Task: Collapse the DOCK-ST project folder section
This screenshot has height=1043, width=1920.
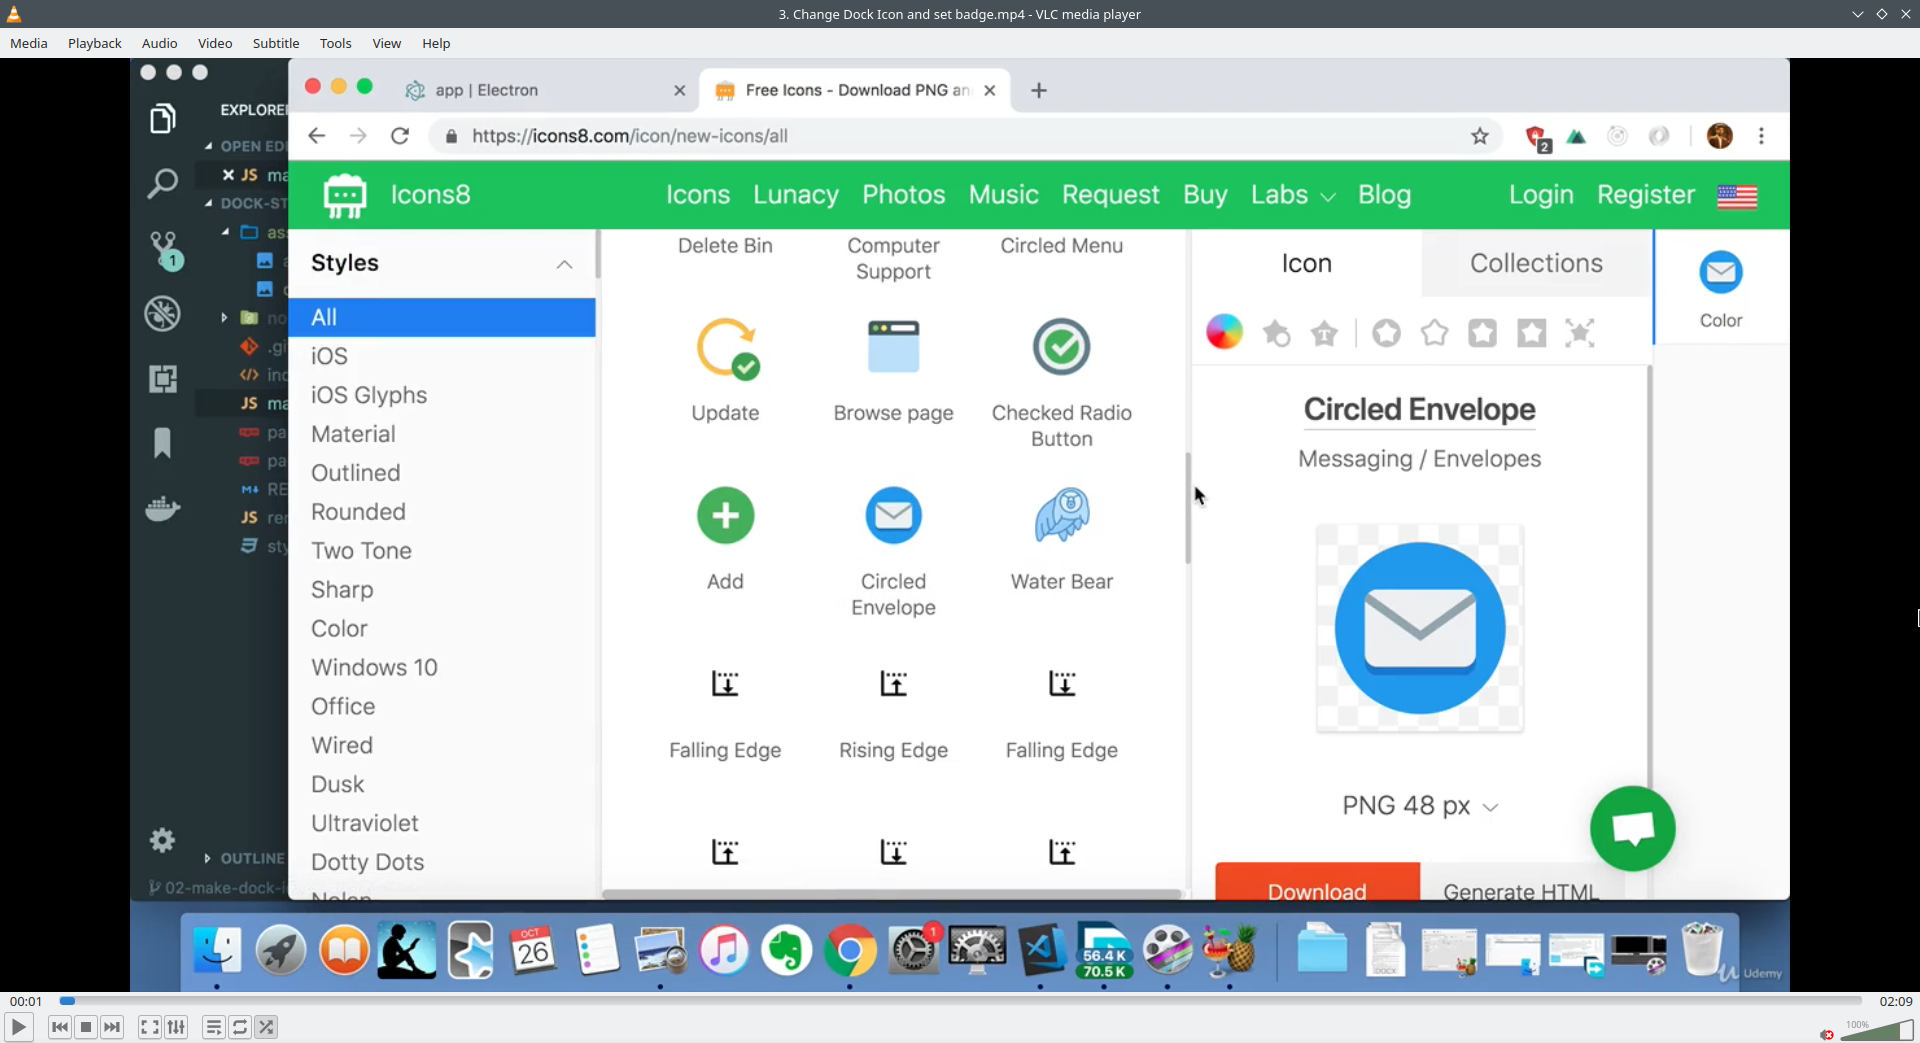Action: [246, 203]
